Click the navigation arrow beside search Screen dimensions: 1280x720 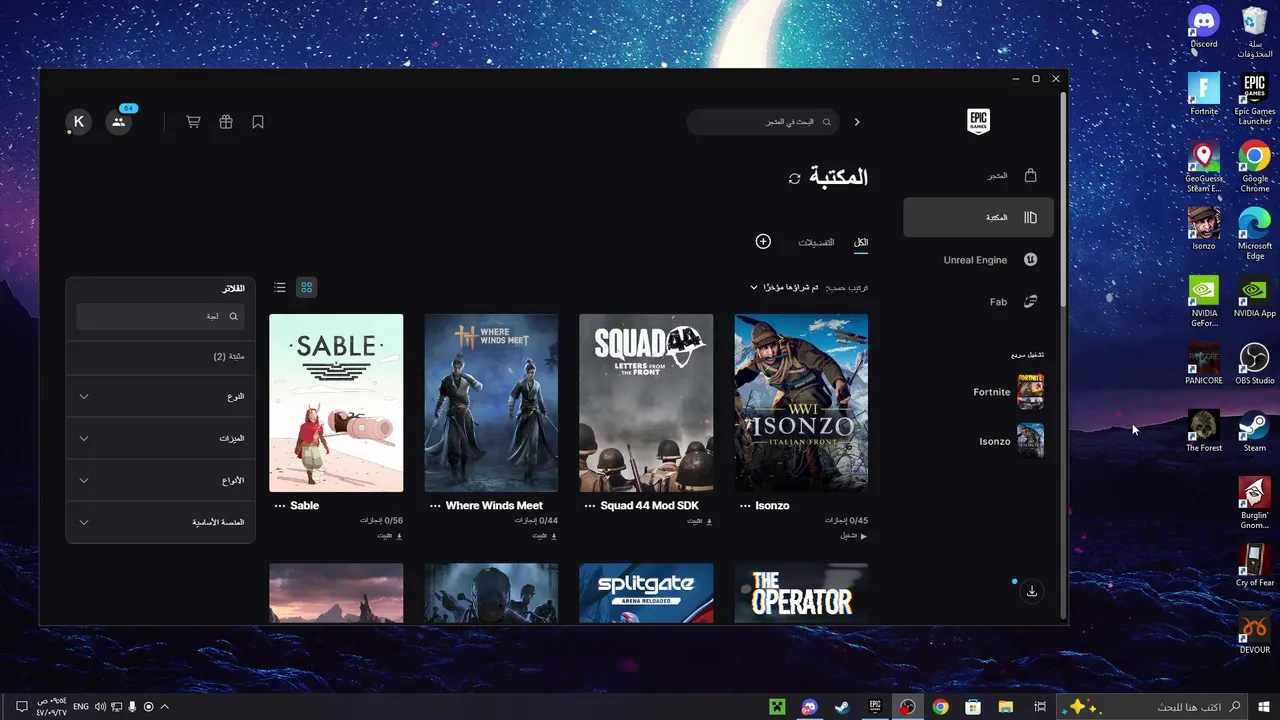[x=857, y=122]
